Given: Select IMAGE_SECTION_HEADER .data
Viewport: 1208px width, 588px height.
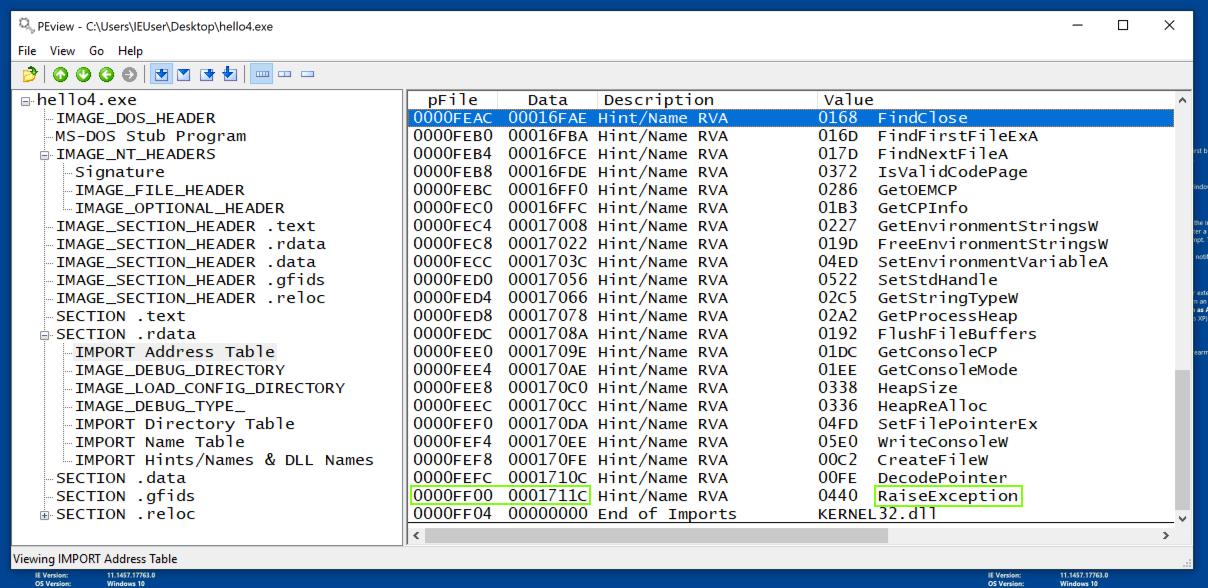Looking at the screenshot, I should tap(185, 262).
